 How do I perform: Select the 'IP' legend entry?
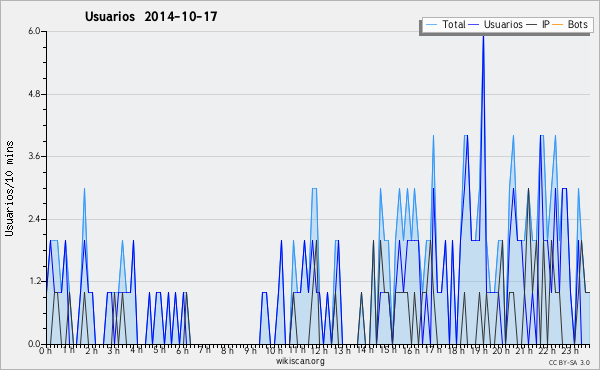[546, 24]
